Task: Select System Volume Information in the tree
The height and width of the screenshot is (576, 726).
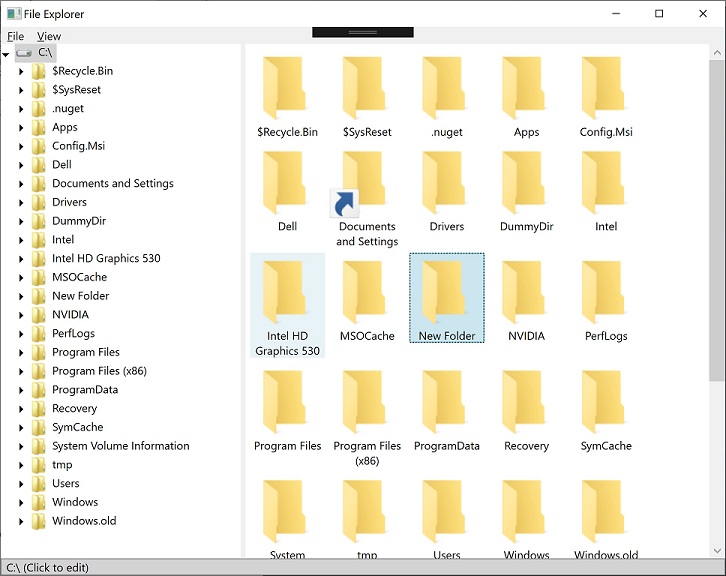Action: coord(120,446)
